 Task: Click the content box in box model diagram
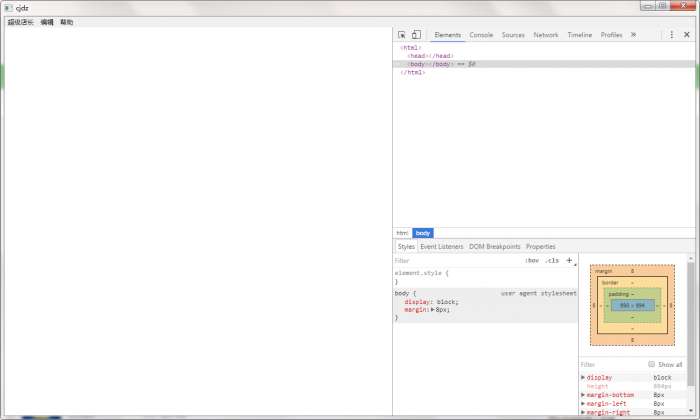pos(633,305)
